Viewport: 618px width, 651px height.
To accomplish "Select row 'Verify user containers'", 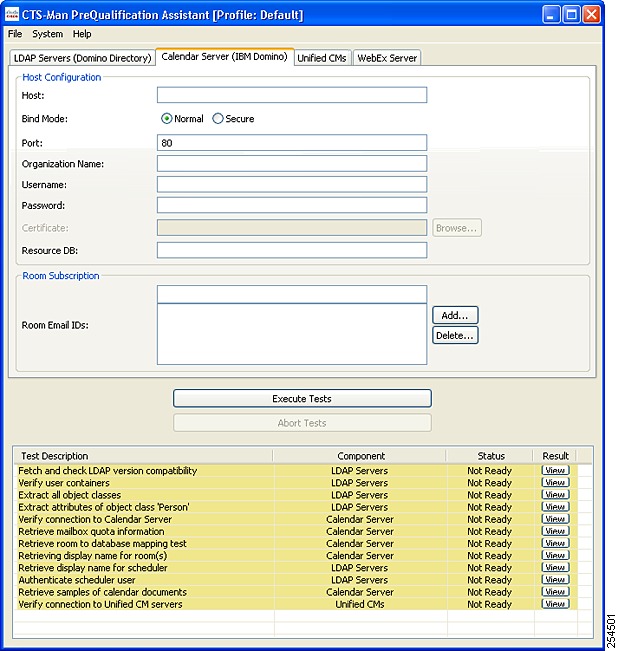I will (296, 482).
